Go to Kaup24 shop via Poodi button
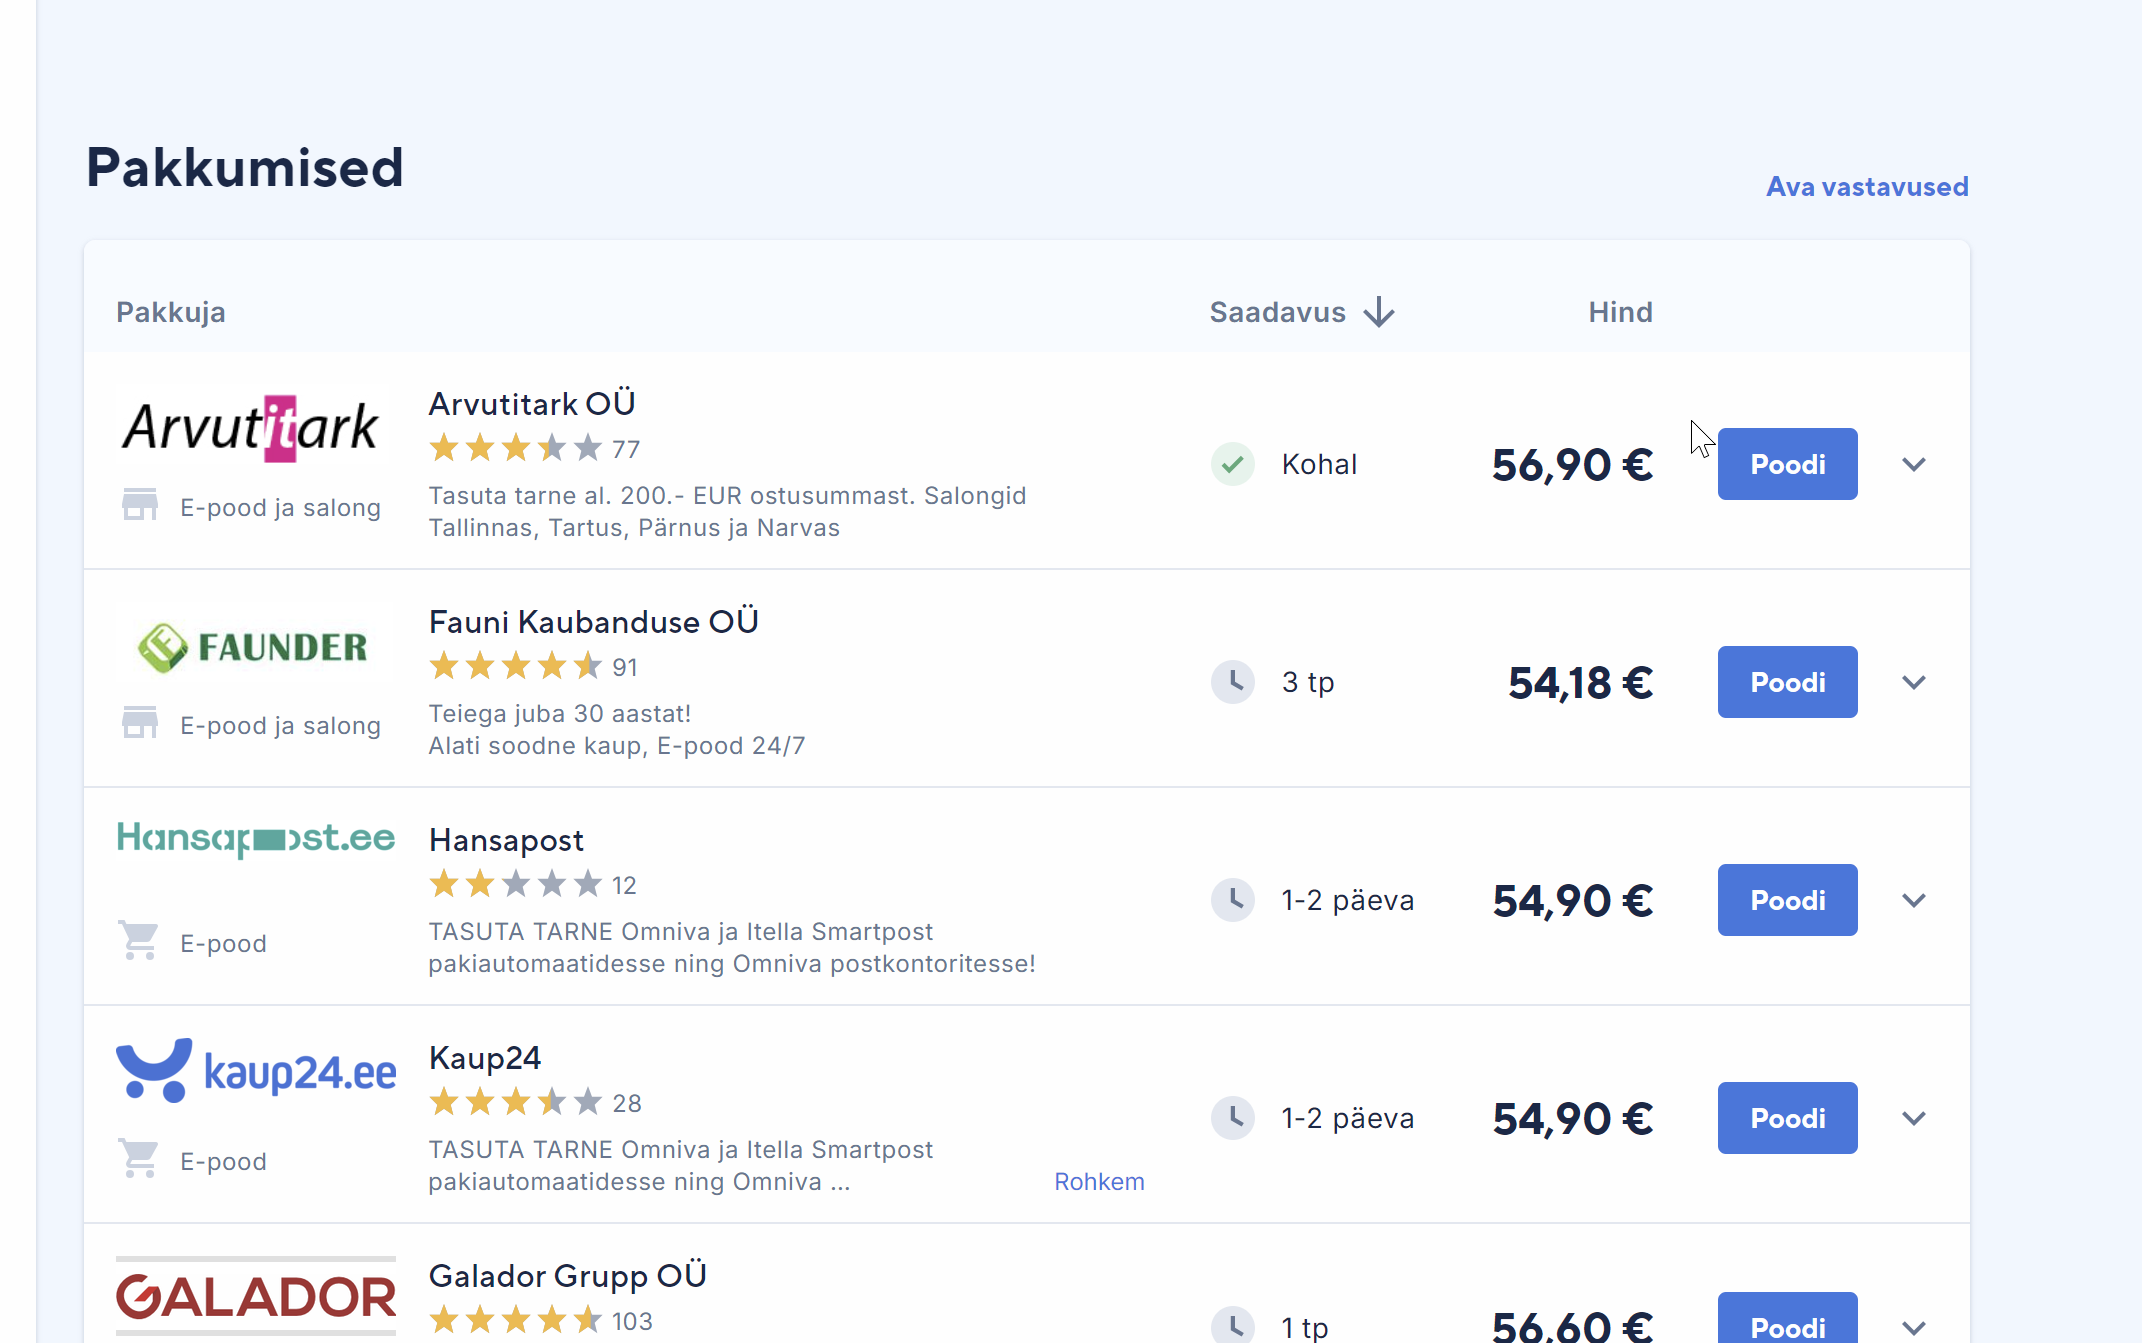 point(1787,1118)
